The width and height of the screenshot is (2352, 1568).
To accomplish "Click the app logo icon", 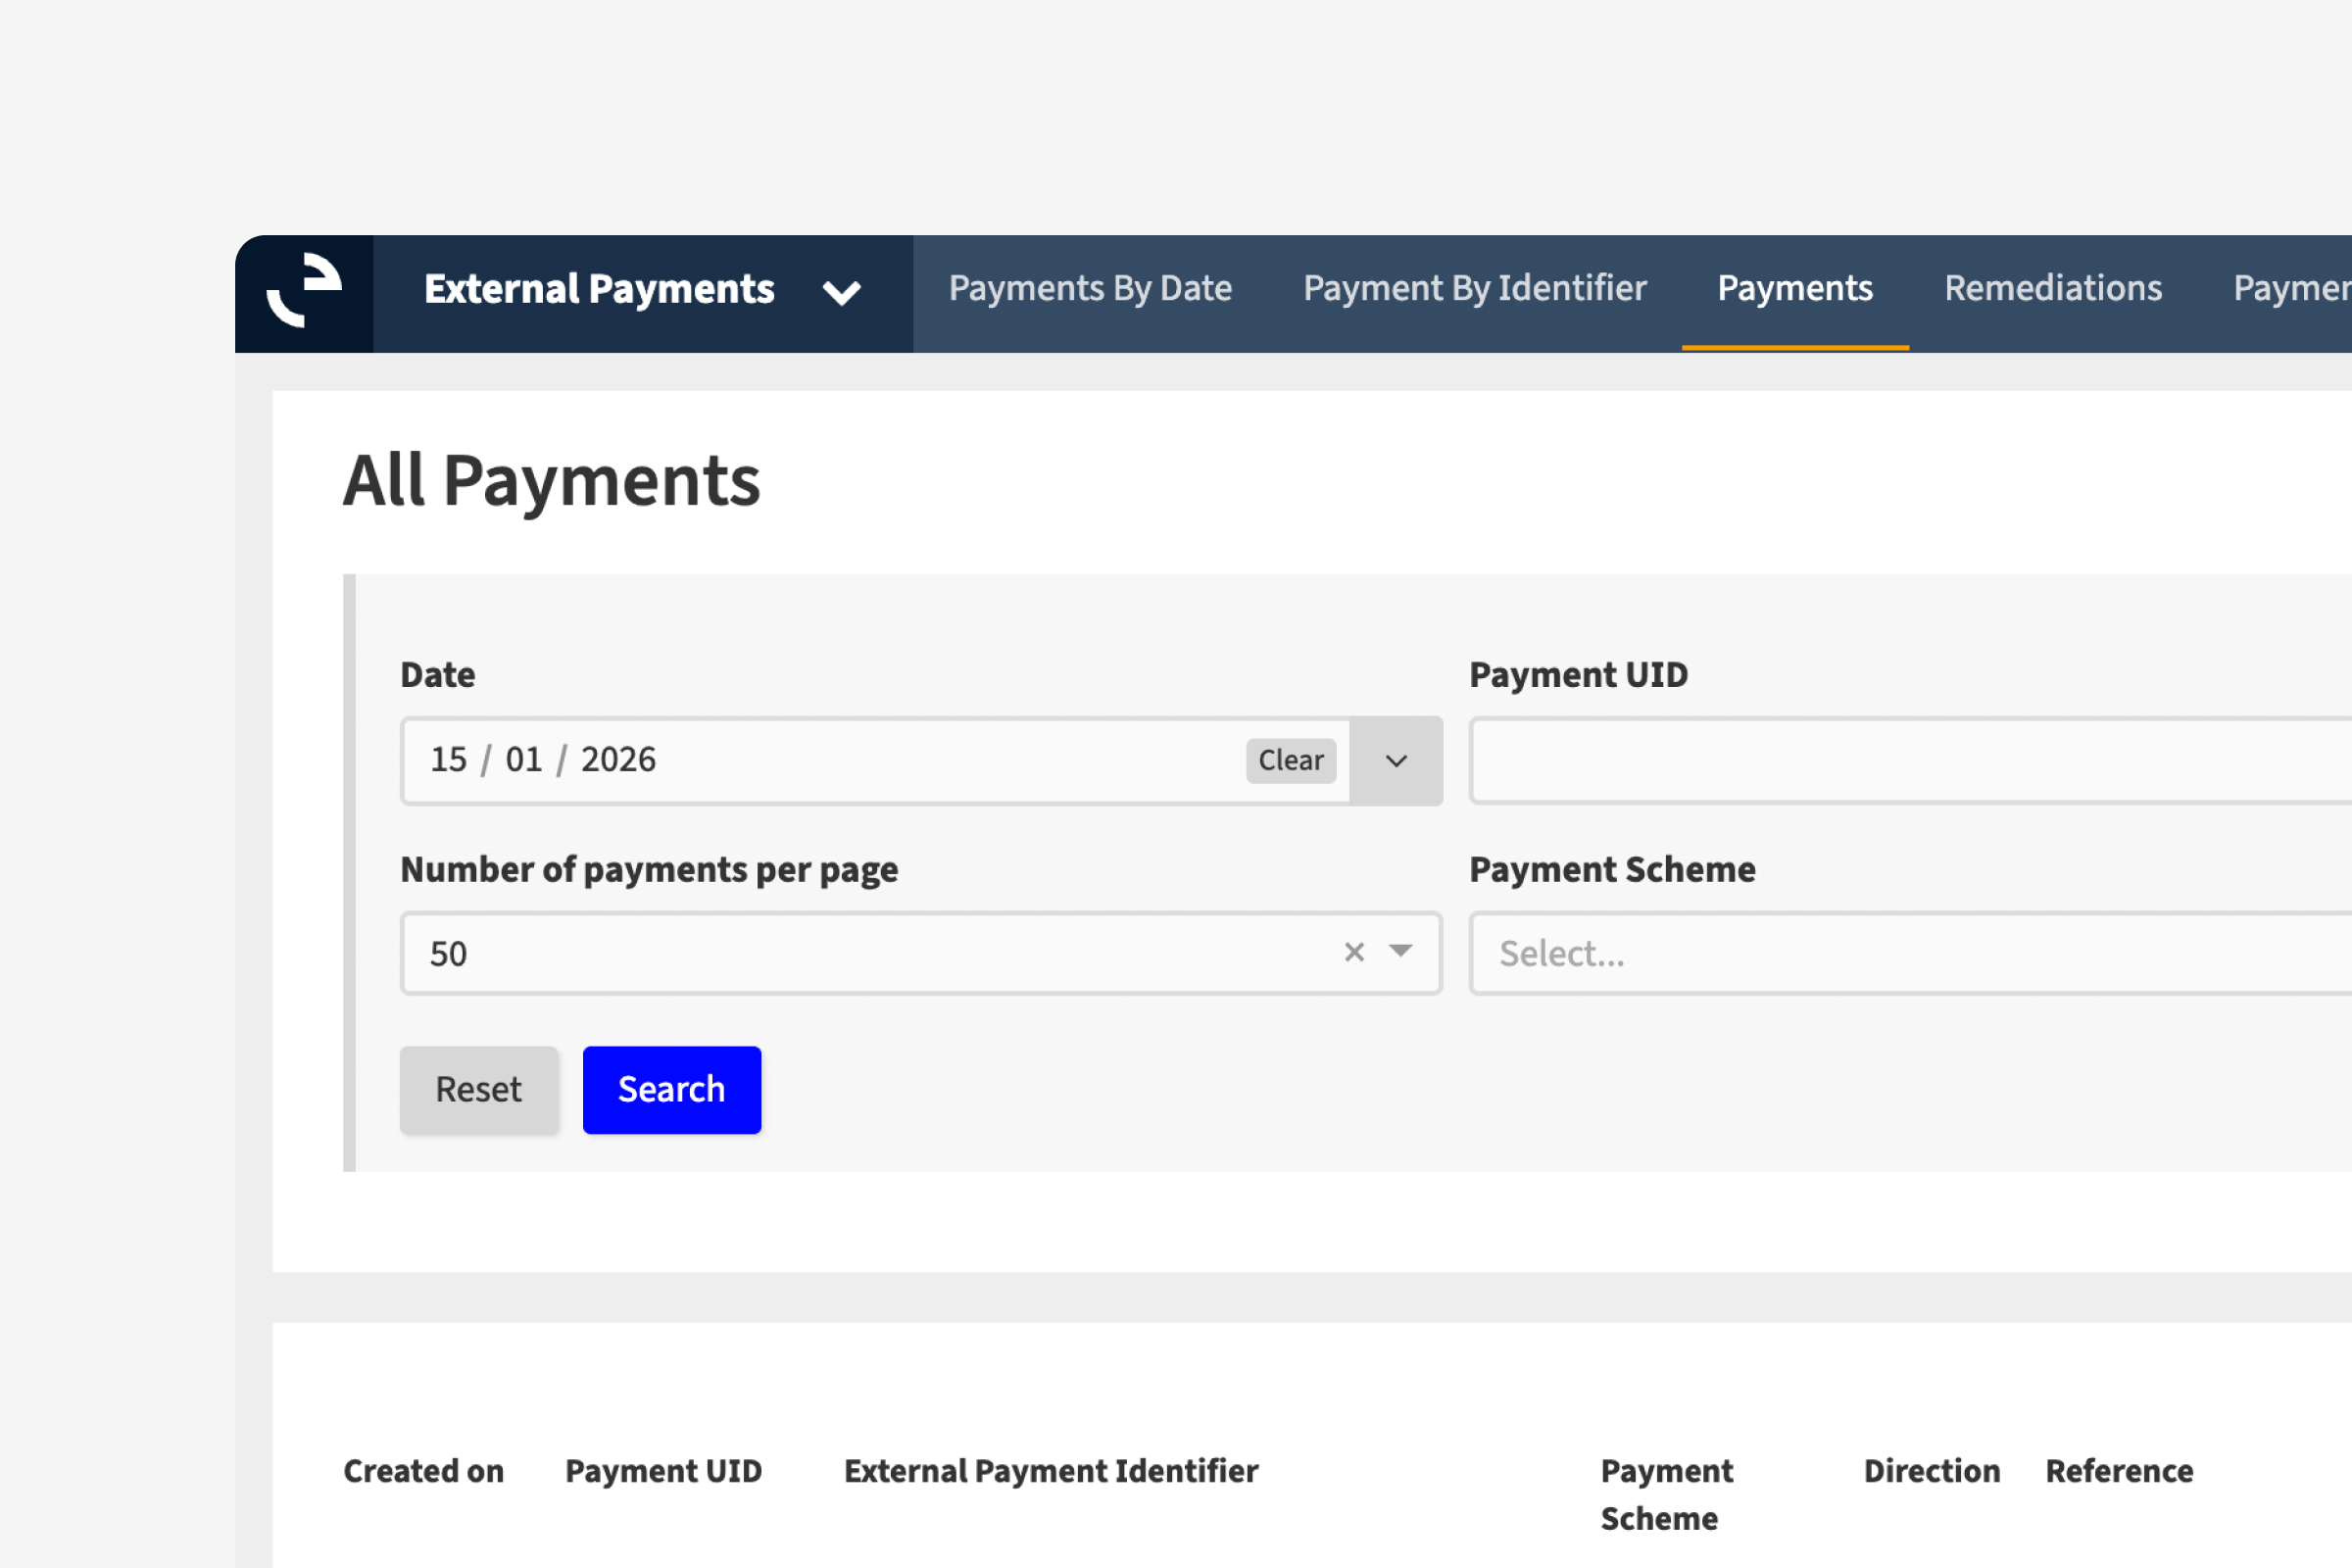I will point(304,292).
